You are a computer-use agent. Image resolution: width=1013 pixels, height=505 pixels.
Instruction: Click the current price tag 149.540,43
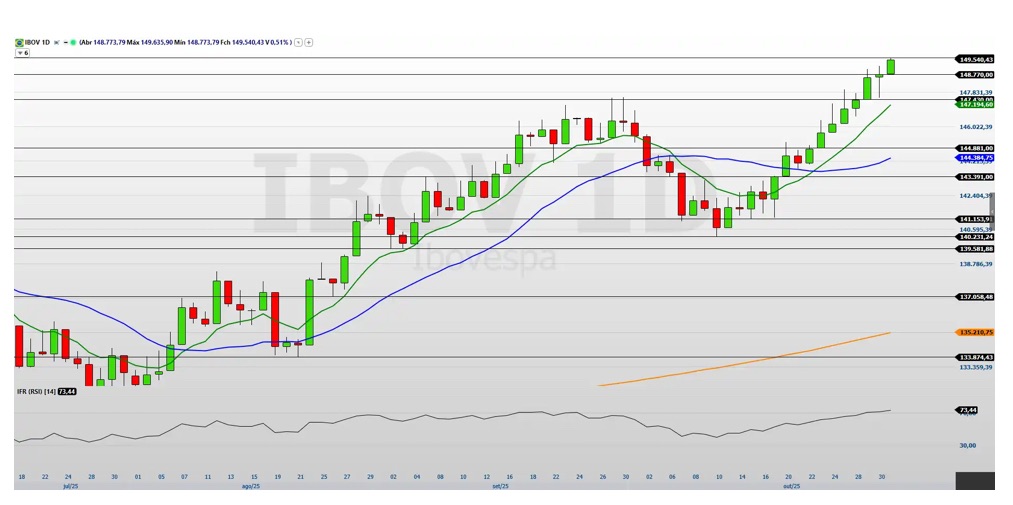(974, 59)
